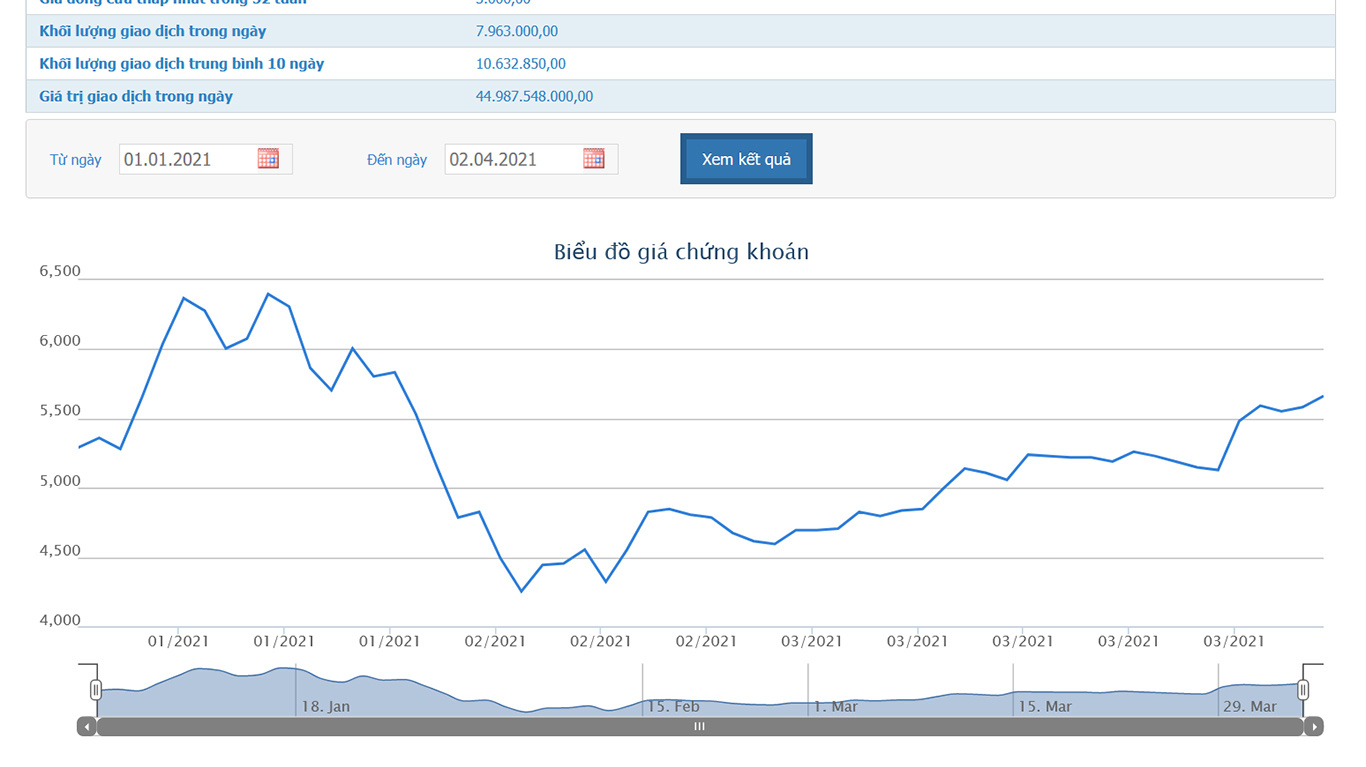Select the 15. Feb marker in navigator
1366x767 pixels.
tap(673, 706)
